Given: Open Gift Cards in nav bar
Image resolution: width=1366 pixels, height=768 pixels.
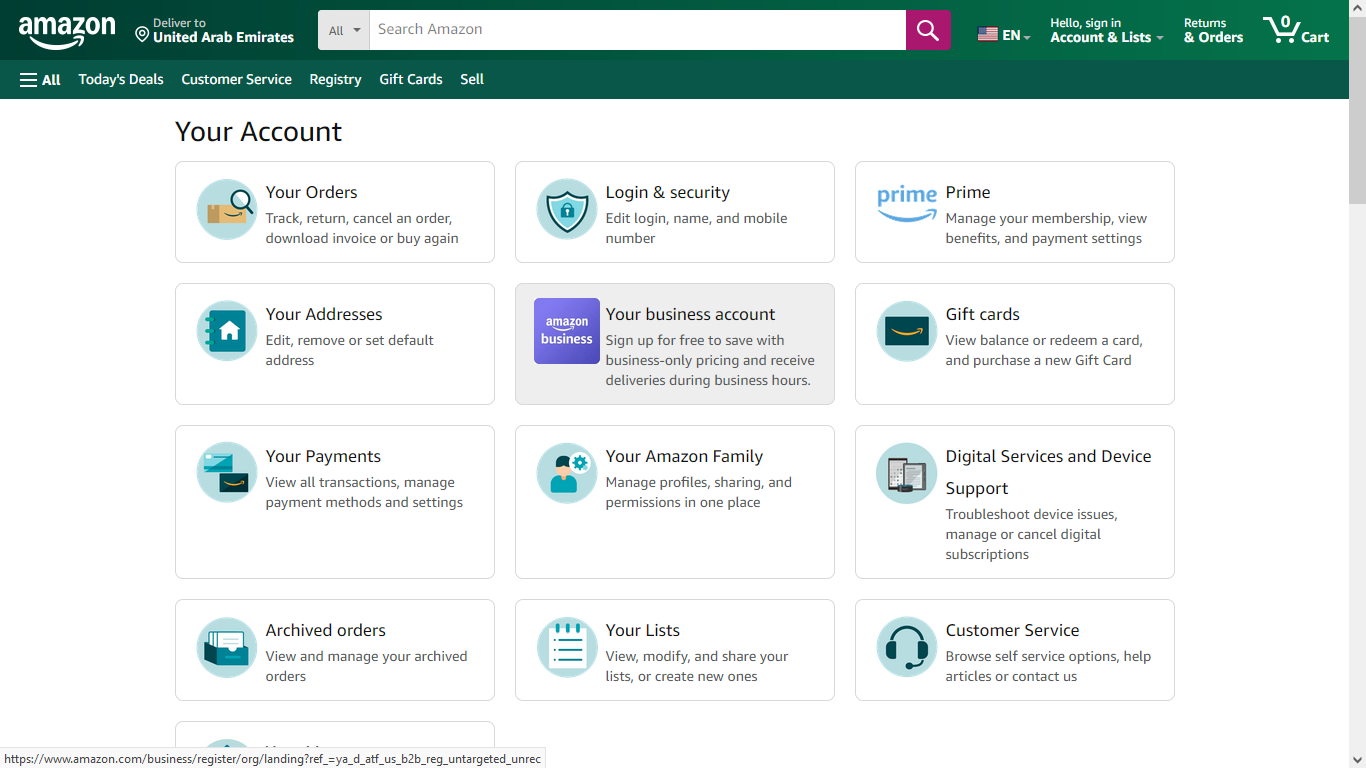Looking at the screenshot, I should (x=411, y=80).
